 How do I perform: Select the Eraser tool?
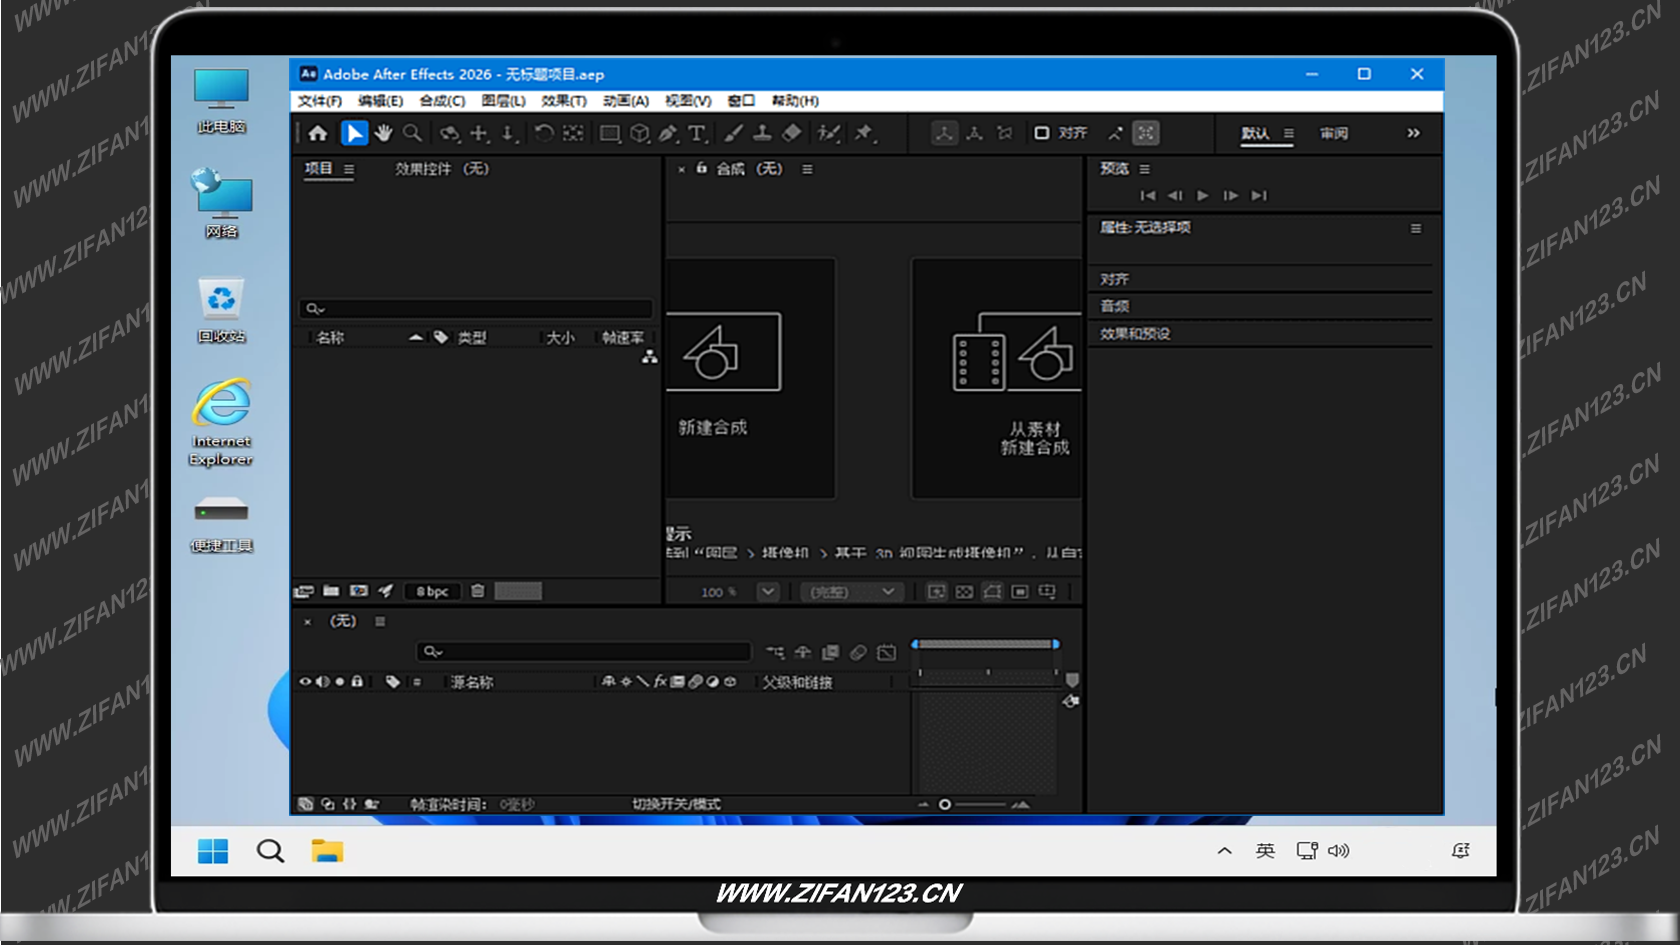791,133
